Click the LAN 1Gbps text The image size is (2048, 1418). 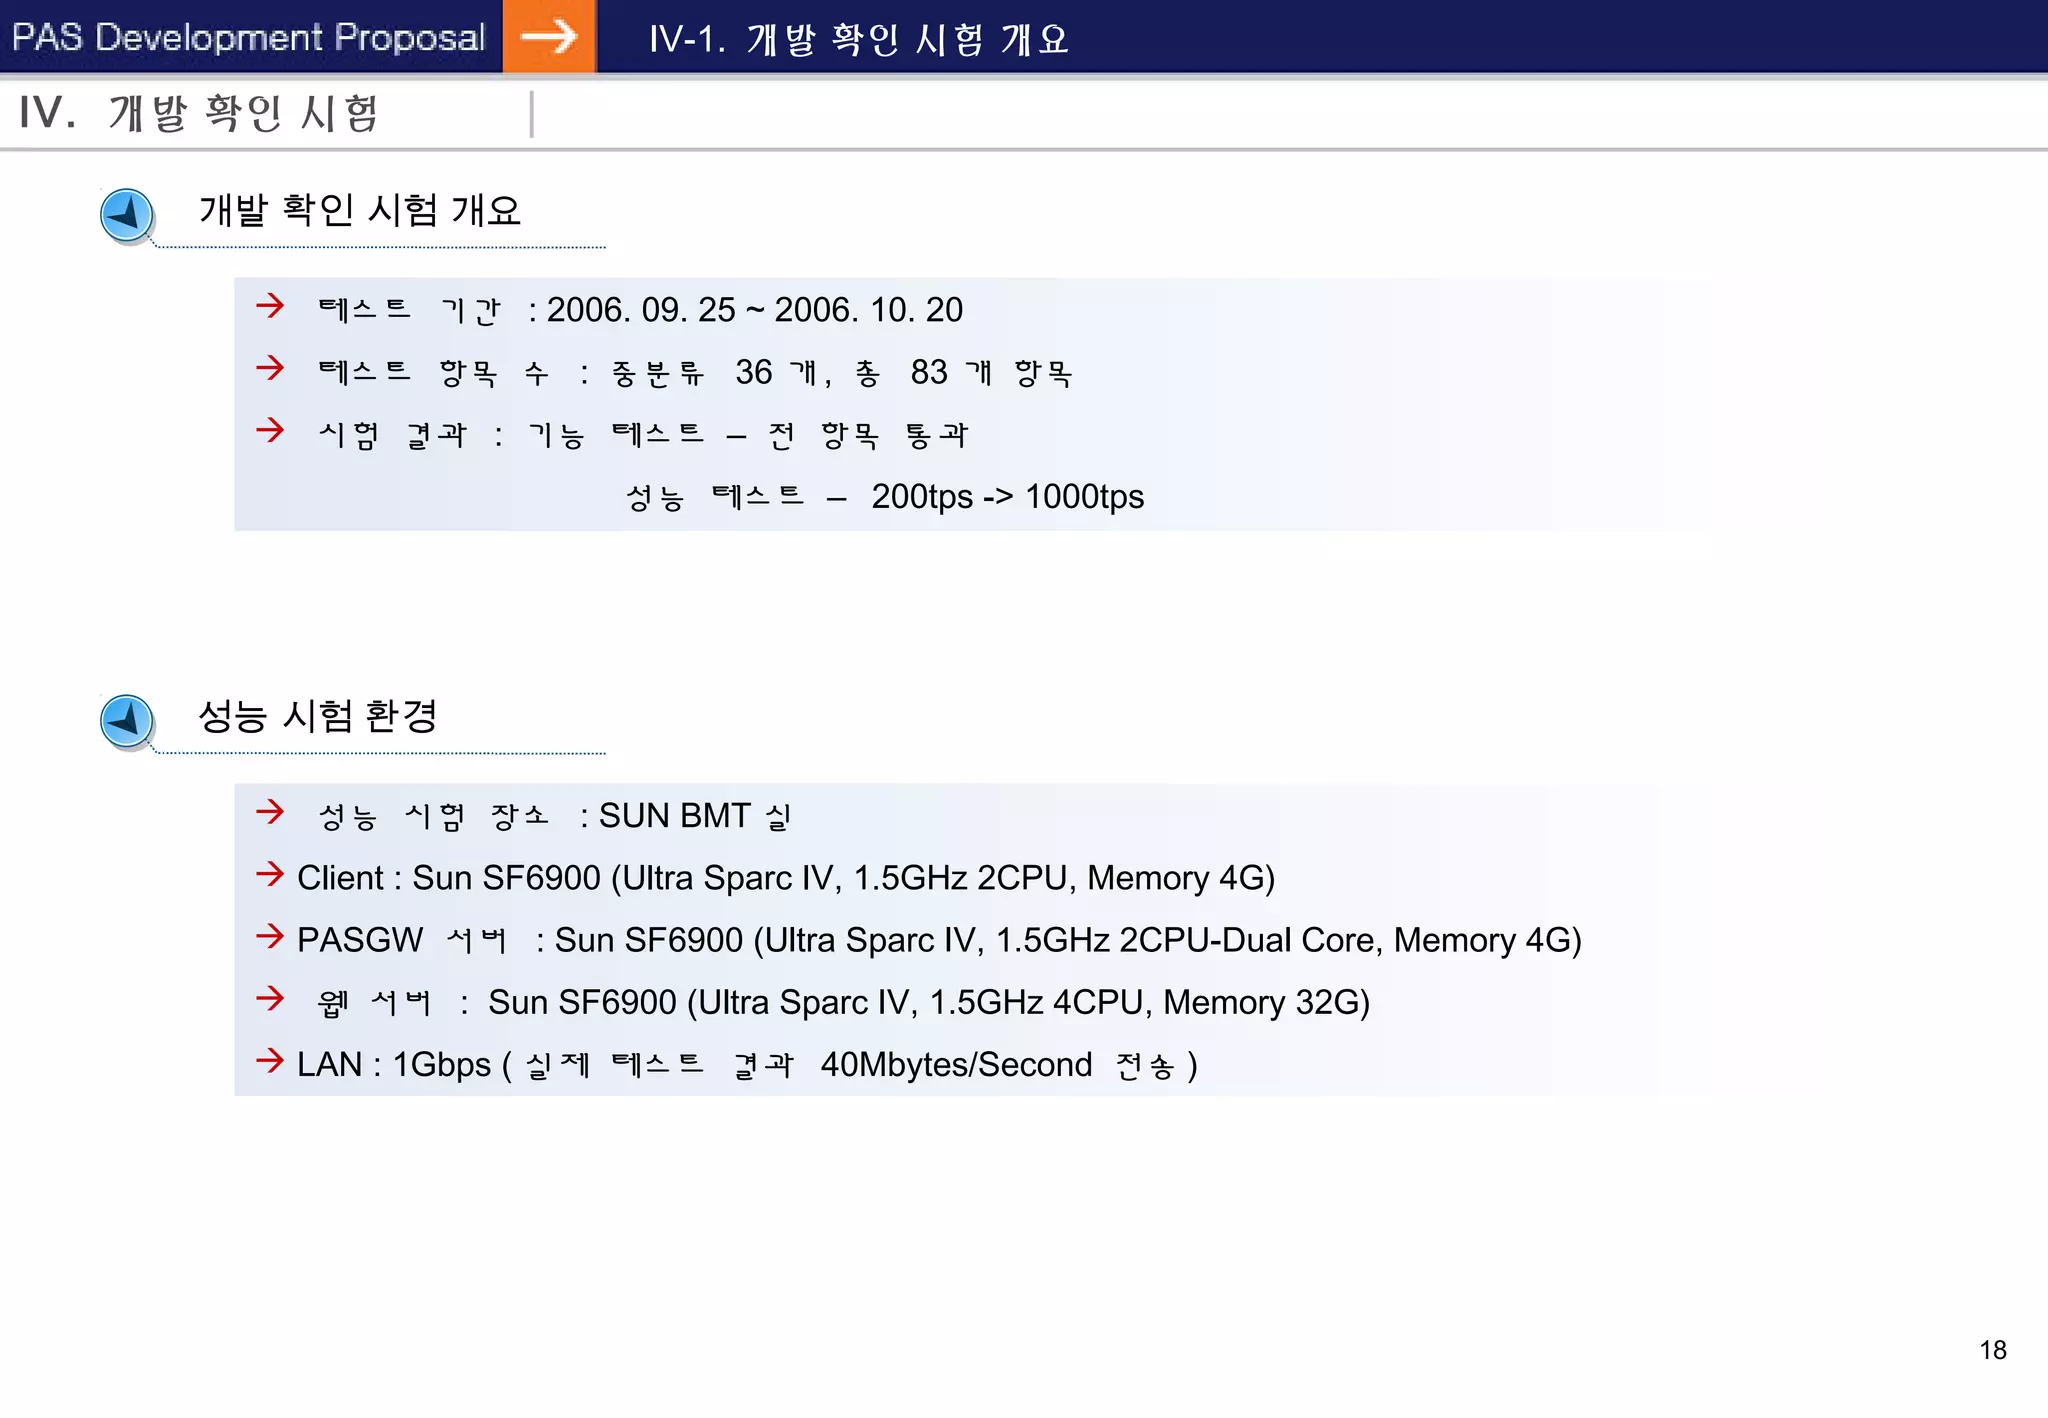click(x=394, y=1065)
